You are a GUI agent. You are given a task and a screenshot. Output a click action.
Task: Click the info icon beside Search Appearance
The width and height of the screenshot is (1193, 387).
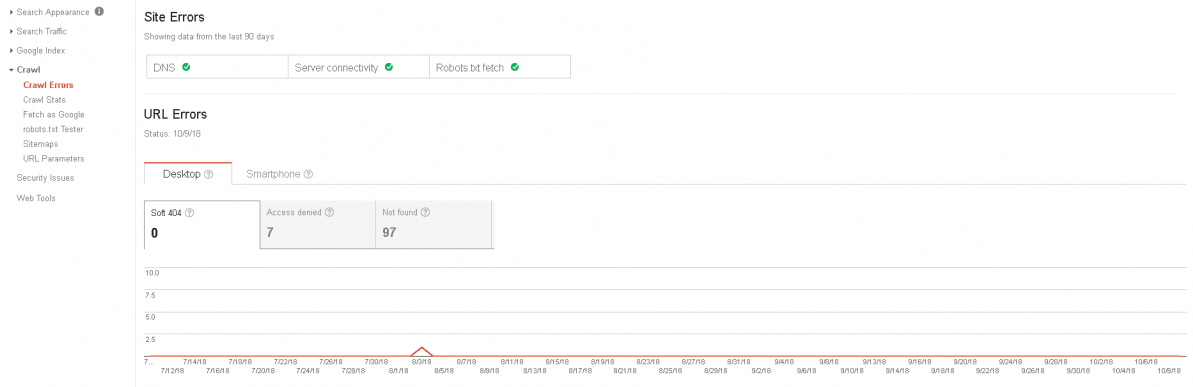click(x=100, y=12)
